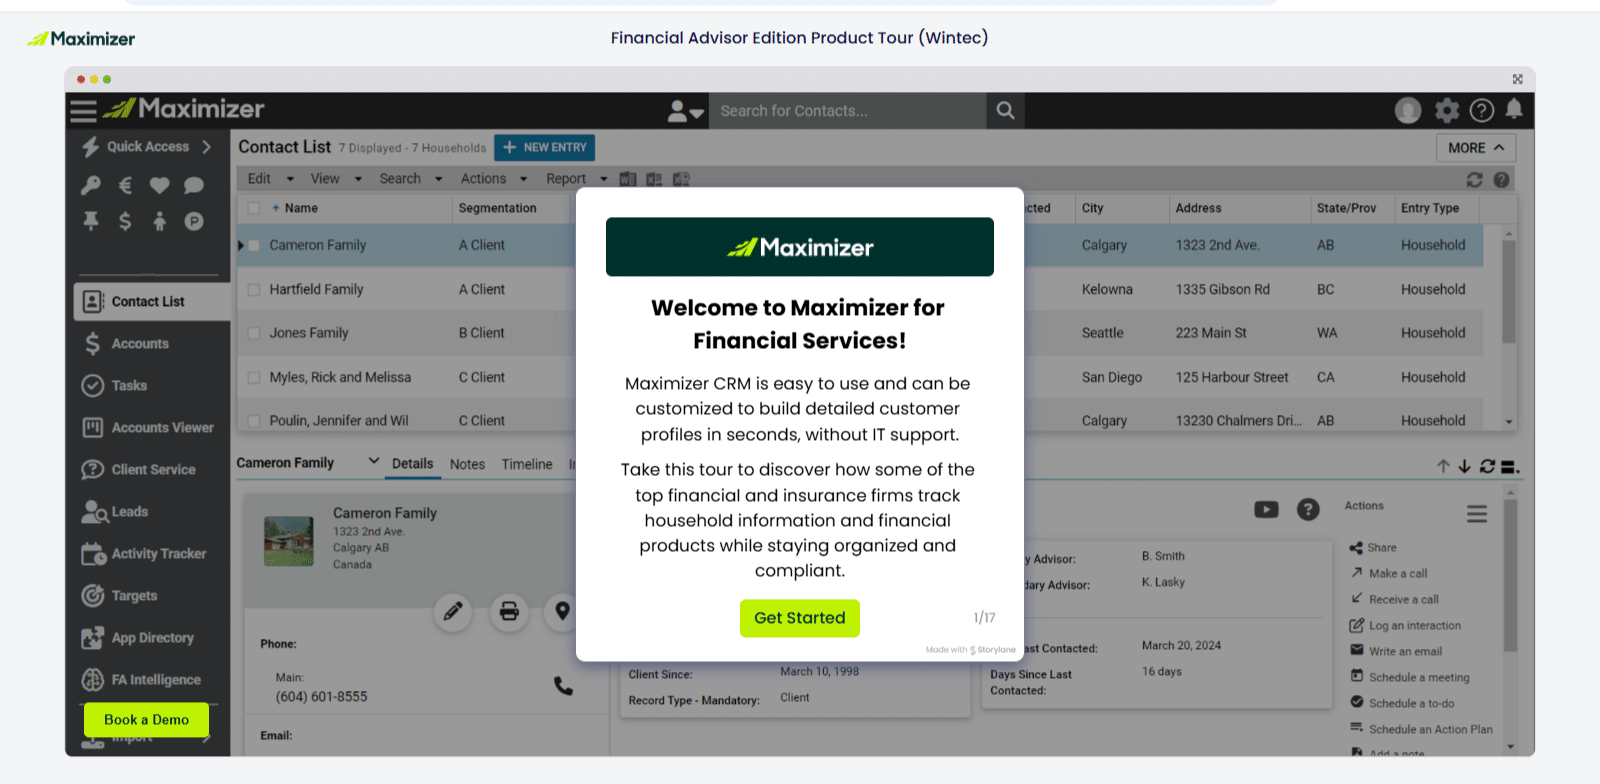
Task: Open the Edit dropdown menu
Action: [270, 179]
